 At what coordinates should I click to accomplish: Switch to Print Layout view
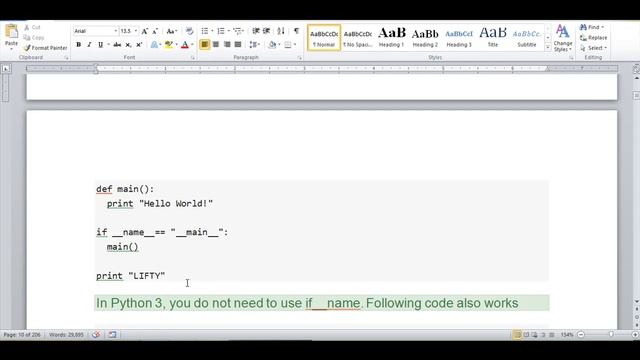(x=518, y=335)
